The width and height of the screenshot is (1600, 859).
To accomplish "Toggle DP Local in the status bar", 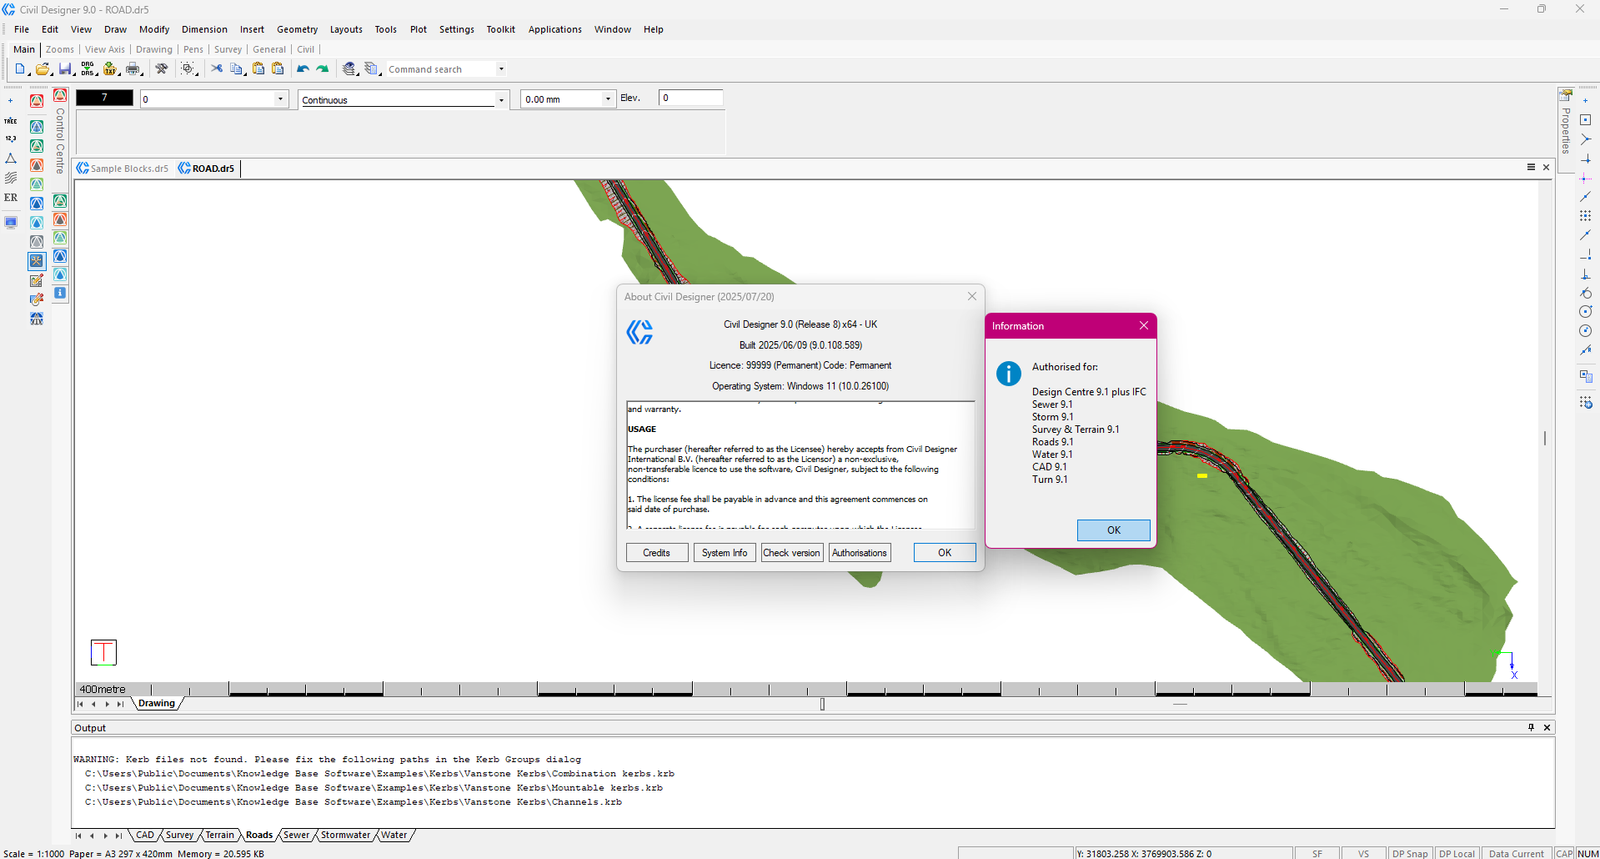I will pos(1457,853).
